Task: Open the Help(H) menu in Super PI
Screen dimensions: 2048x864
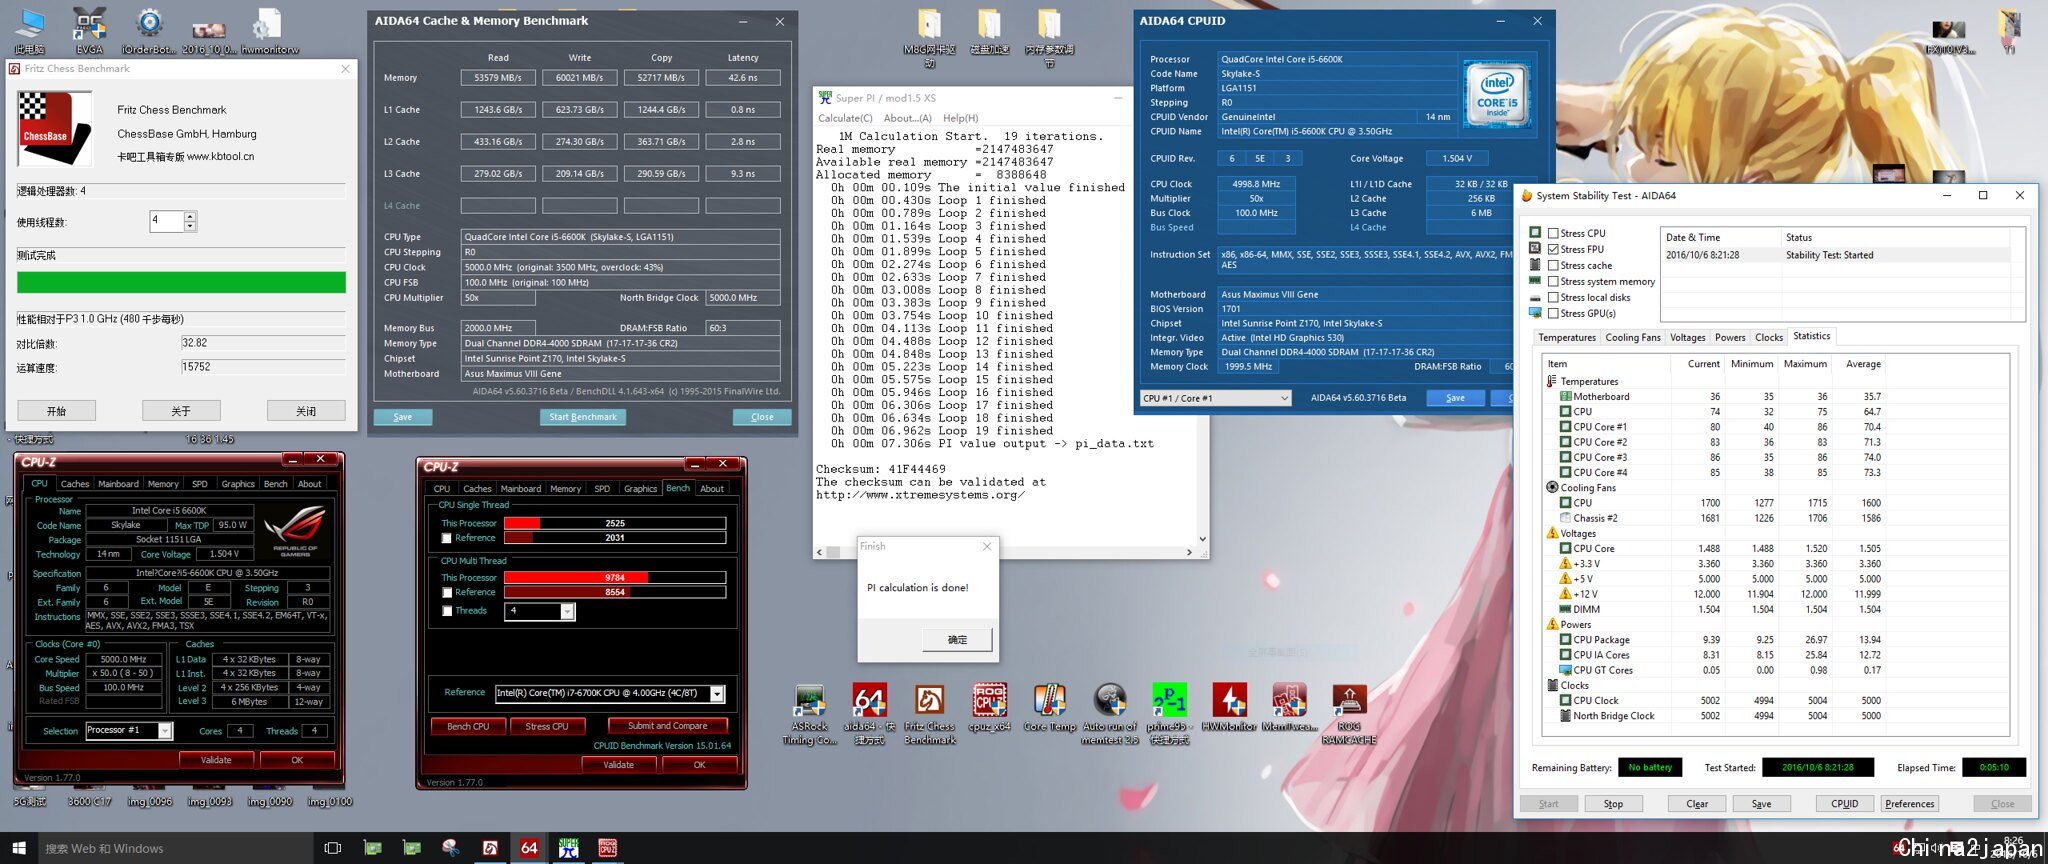Action: tap(960, 118)
